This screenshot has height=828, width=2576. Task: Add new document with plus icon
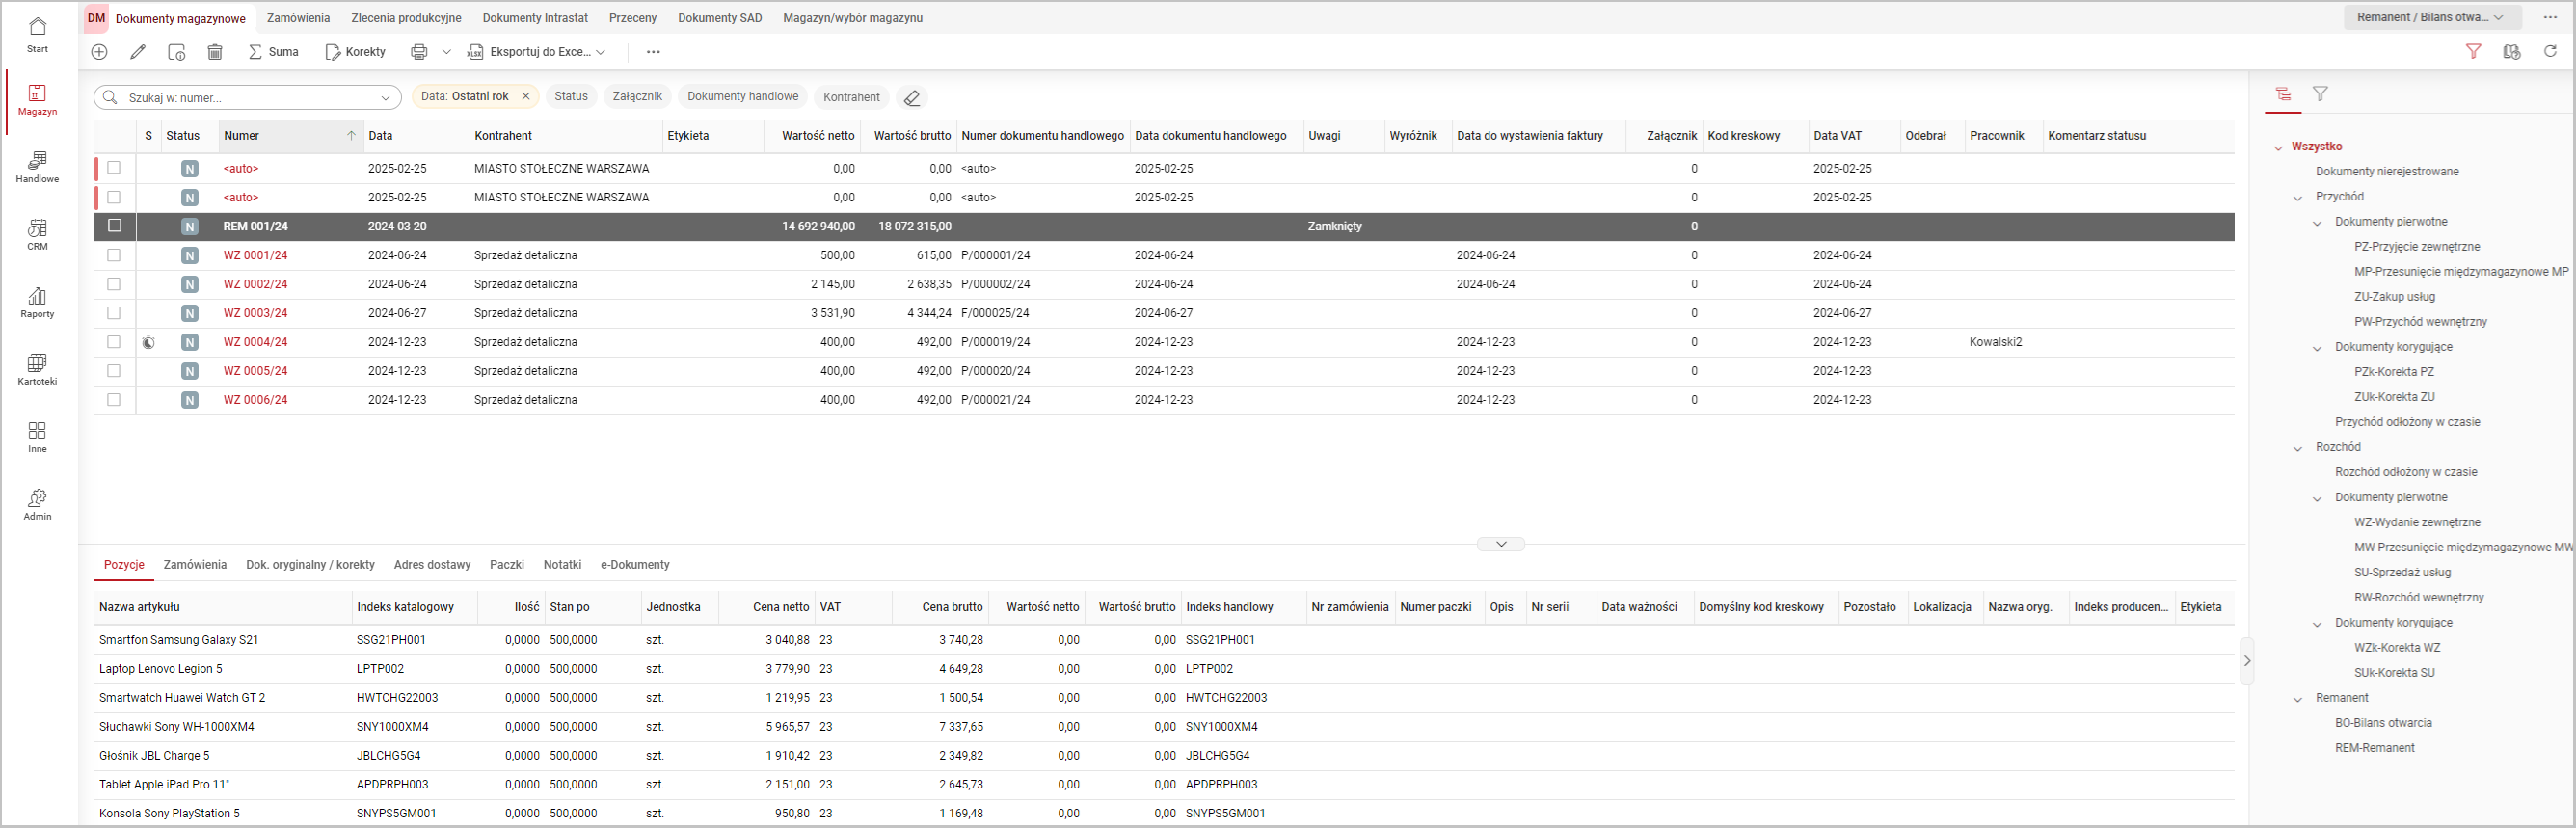[99, 52]
